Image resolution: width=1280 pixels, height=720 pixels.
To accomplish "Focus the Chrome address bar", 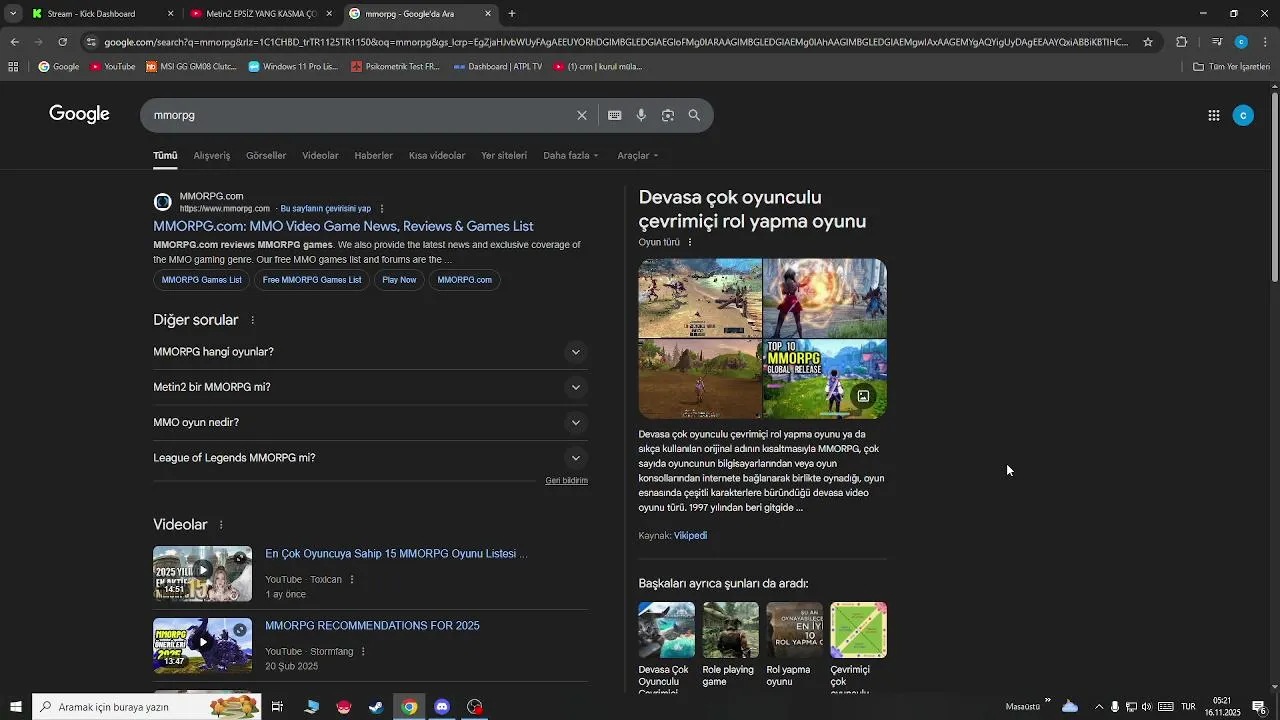I will pos(615,42).
